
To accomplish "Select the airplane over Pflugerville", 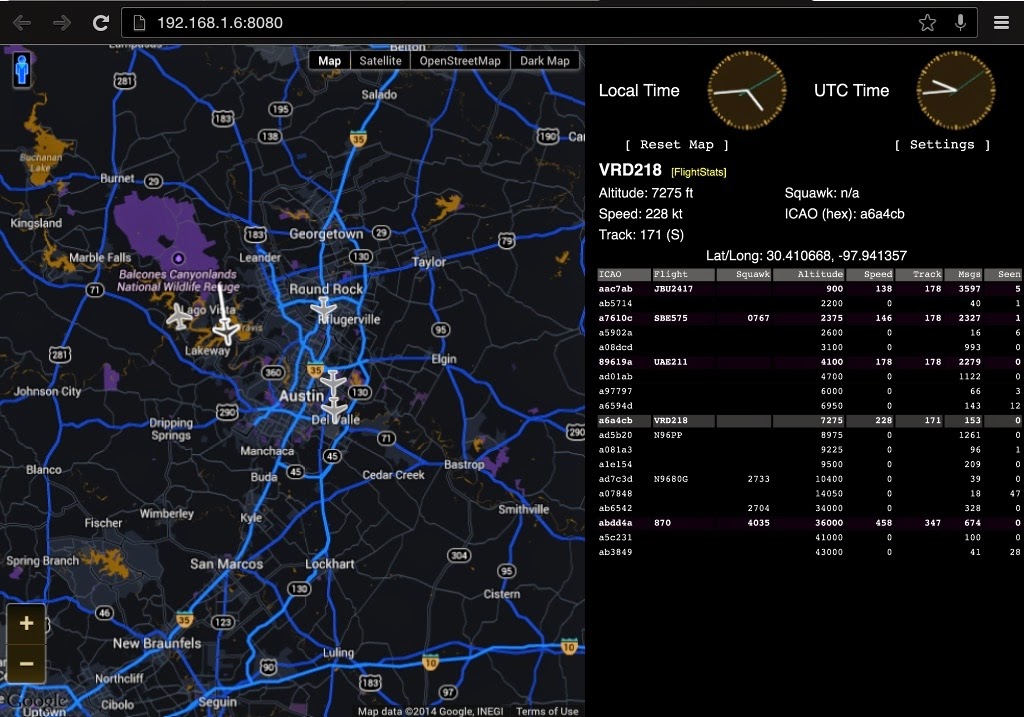I will (x=323, y=310).
